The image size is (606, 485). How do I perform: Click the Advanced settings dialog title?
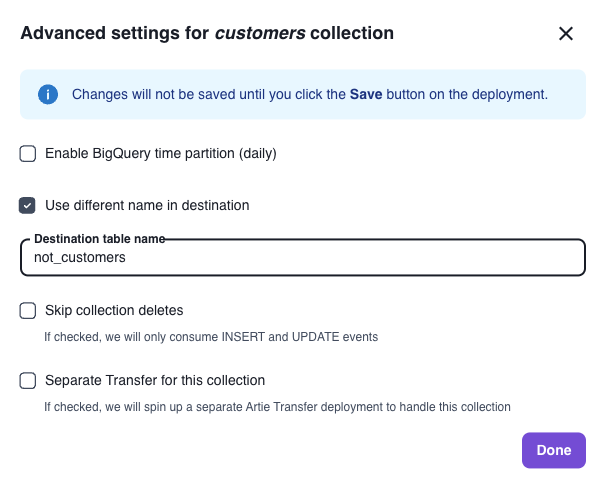207,33
